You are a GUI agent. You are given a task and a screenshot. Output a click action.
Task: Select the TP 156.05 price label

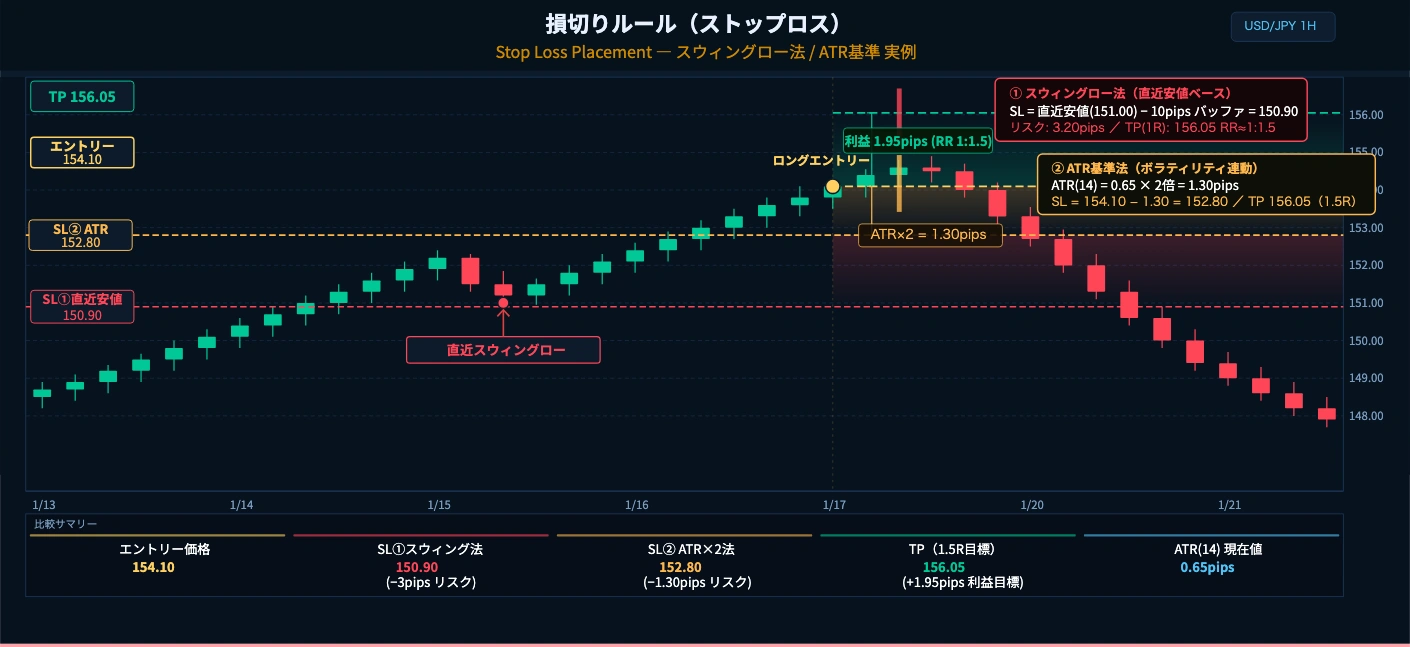pyautogui.click(x=82, y=96)
